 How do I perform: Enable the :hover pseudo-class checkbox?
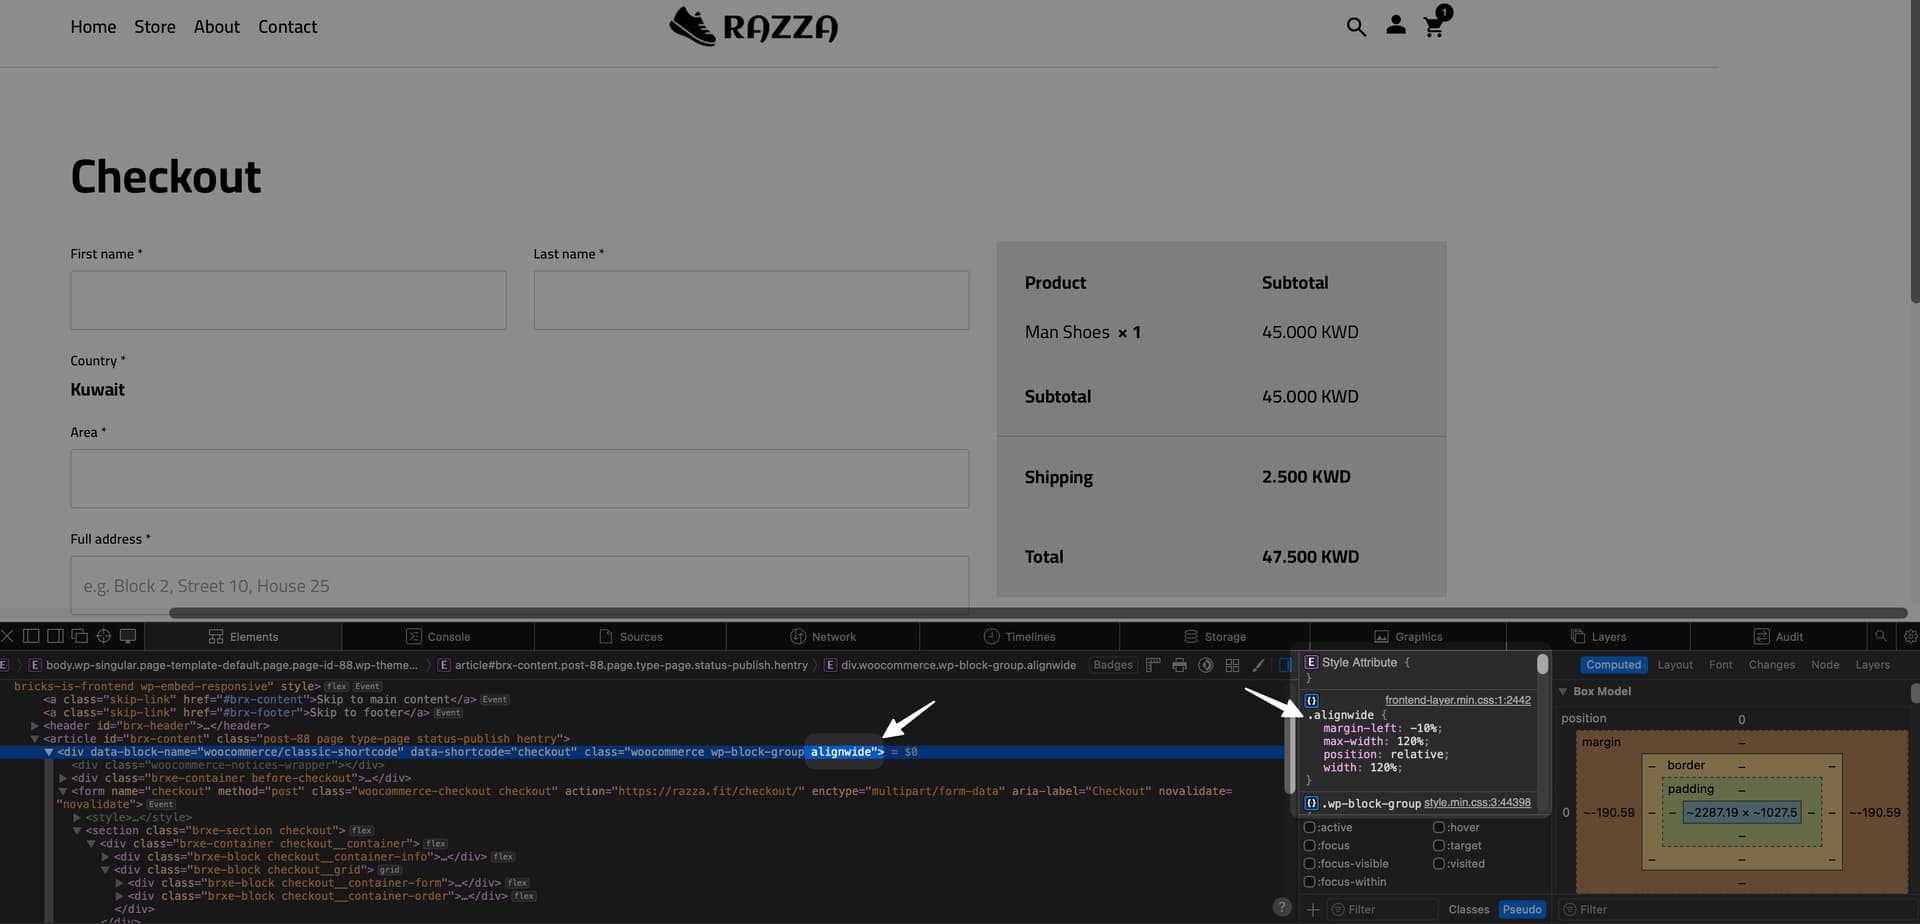click(1438, 827)
